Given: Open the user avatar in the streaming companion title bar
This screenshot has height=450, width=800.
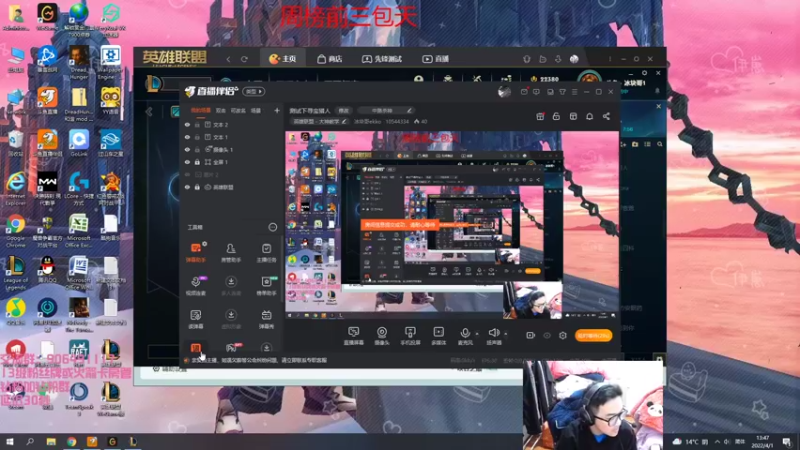Looking at the screenshot, I should click(x=504, y=91).
